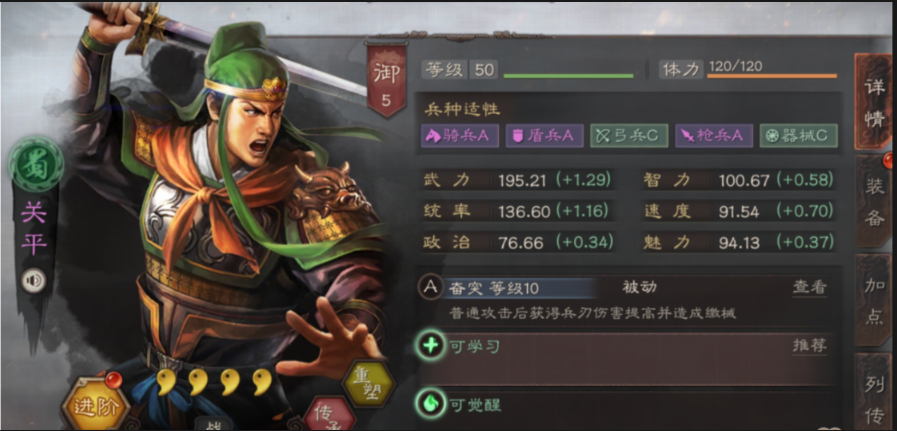Image resolution: width=897 pixels, height=431 pixels.
Task: Tap the yellow star rank markers
Action: click(215, 382)
